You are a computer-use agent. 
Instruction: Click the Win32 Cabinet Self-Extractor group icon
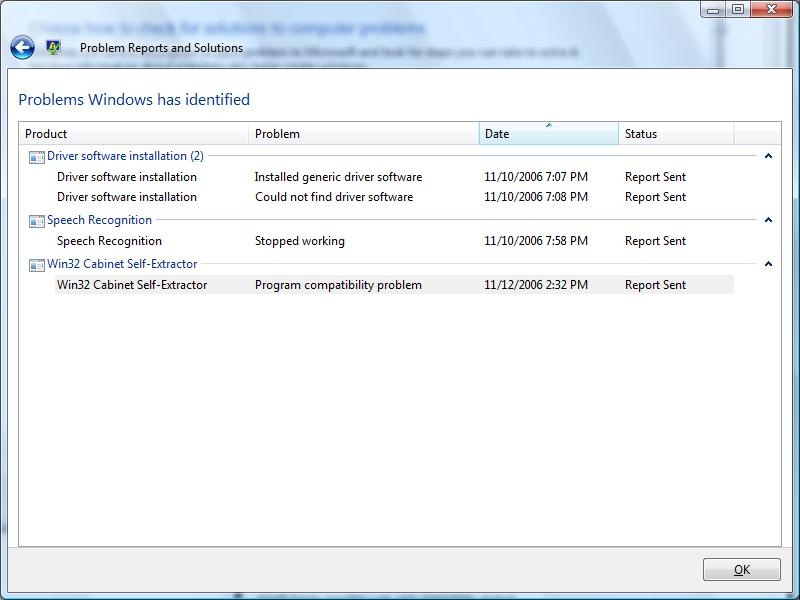37,265
